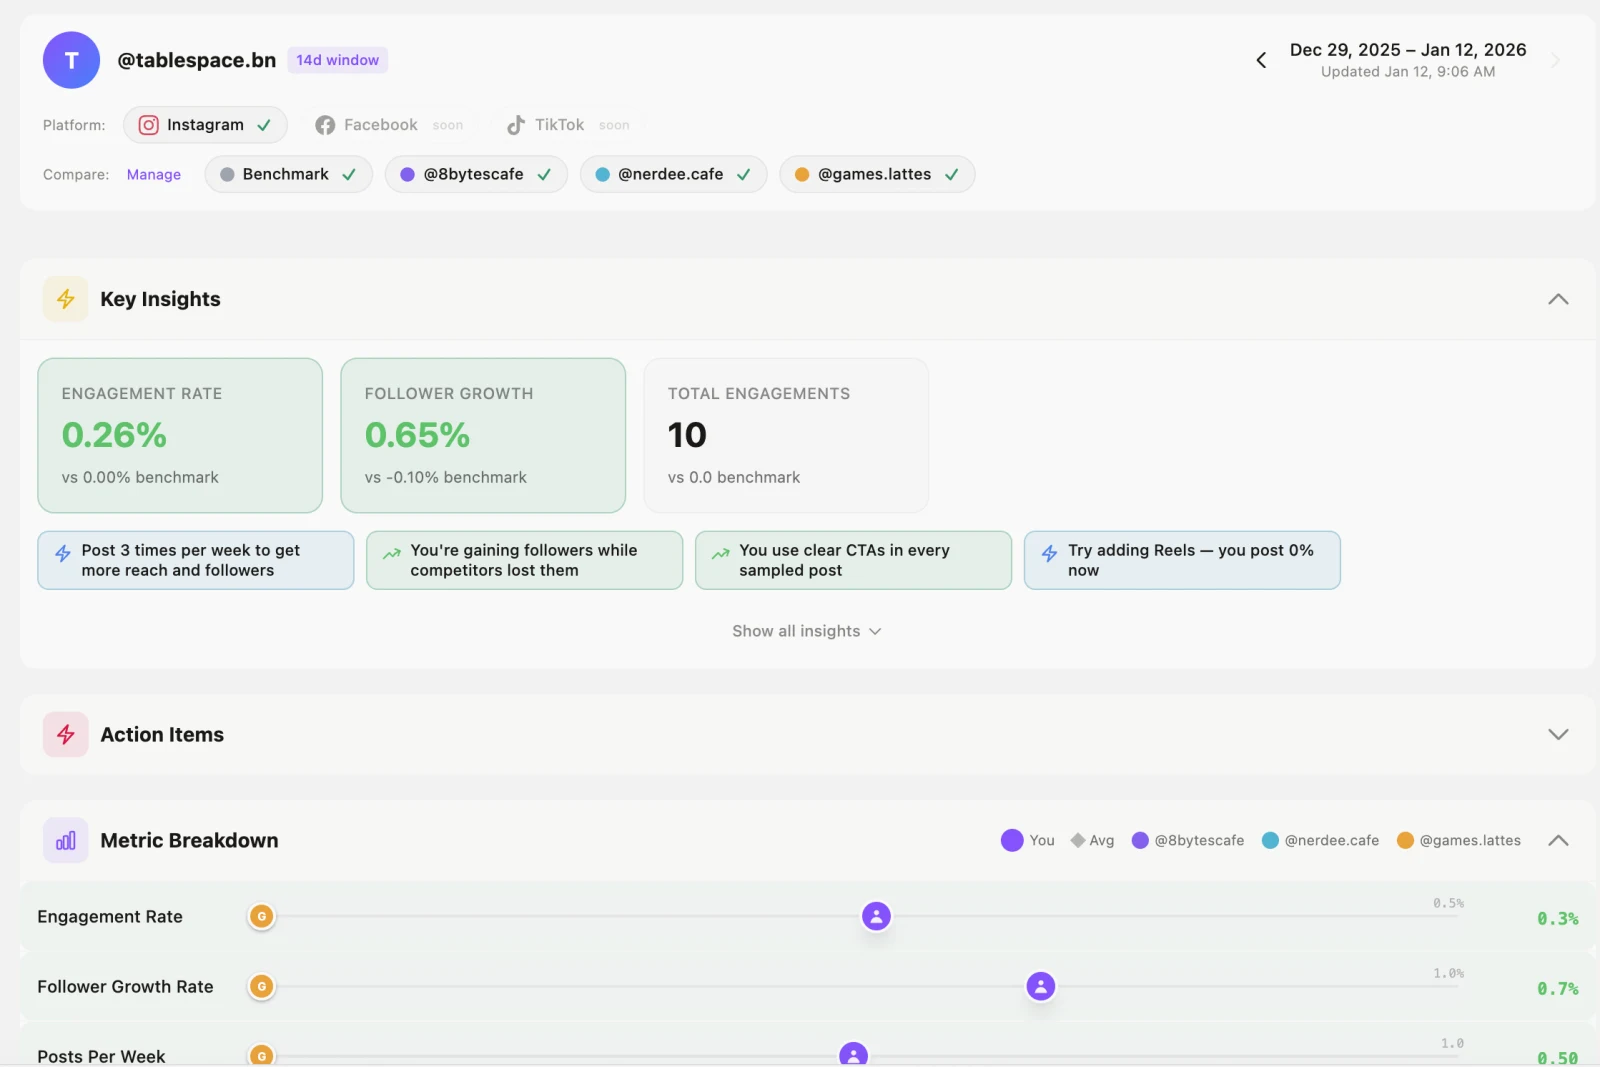Select the TikTok platform option
The image size is (1600, 1067).
coord(568,125)
